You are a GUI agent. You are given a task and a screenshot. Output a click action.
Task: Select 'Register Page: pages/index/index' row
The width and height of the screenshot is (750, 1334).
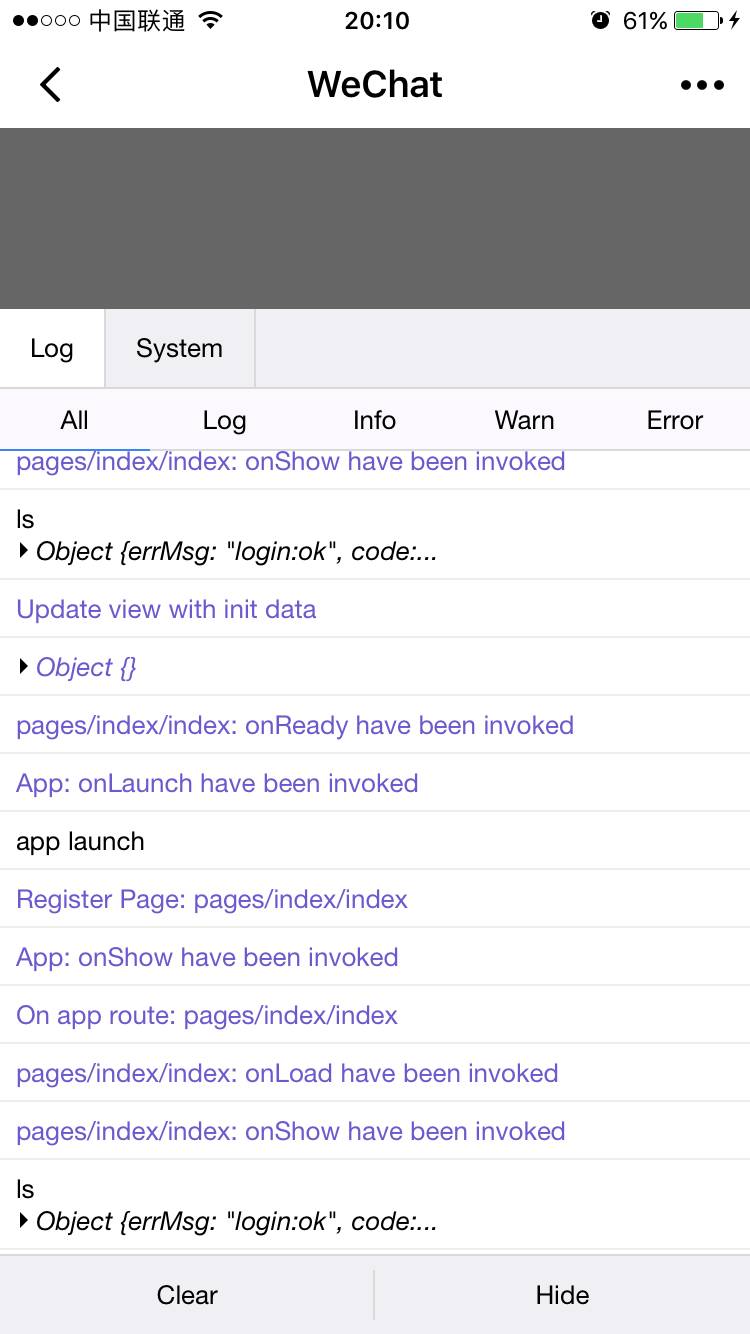pyautogui.click(x=375, y=899)
